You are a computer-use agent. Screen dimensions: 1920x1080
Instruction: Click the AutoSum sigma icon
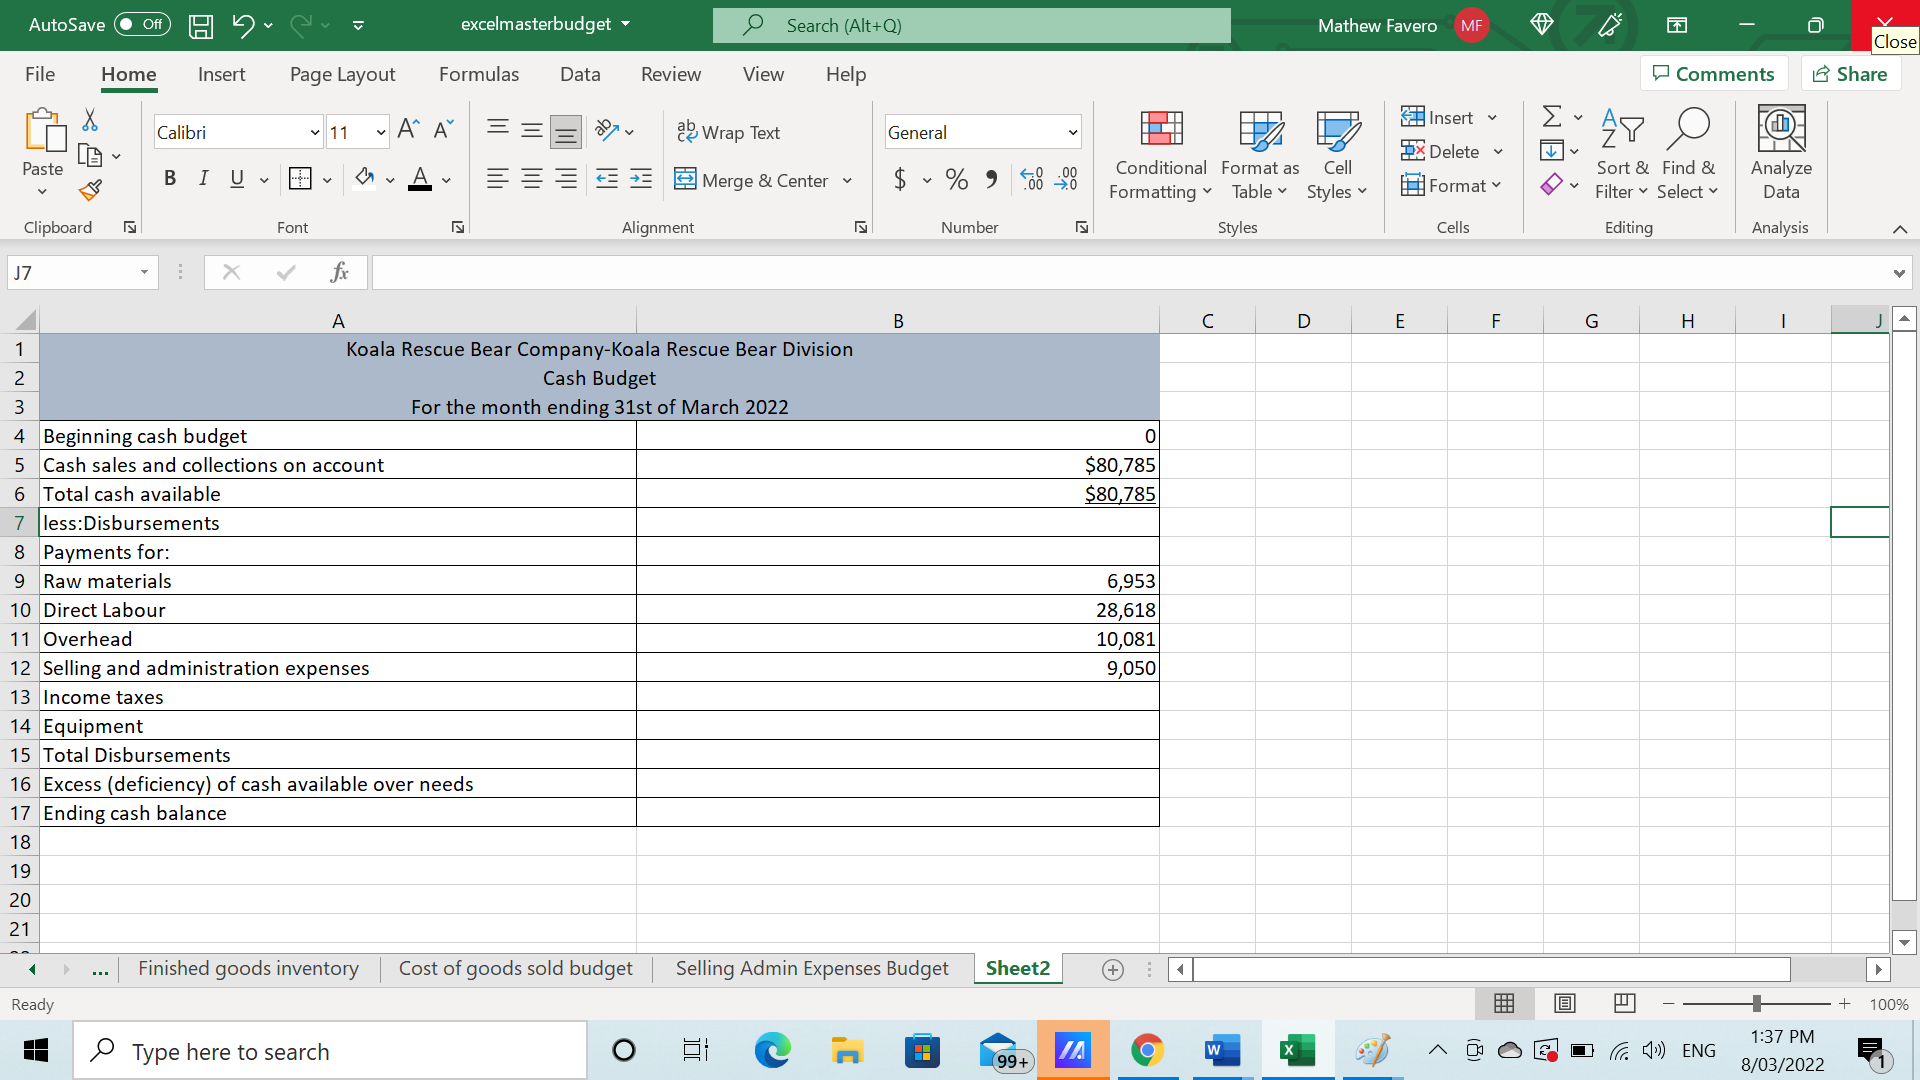coord(1552,117)
